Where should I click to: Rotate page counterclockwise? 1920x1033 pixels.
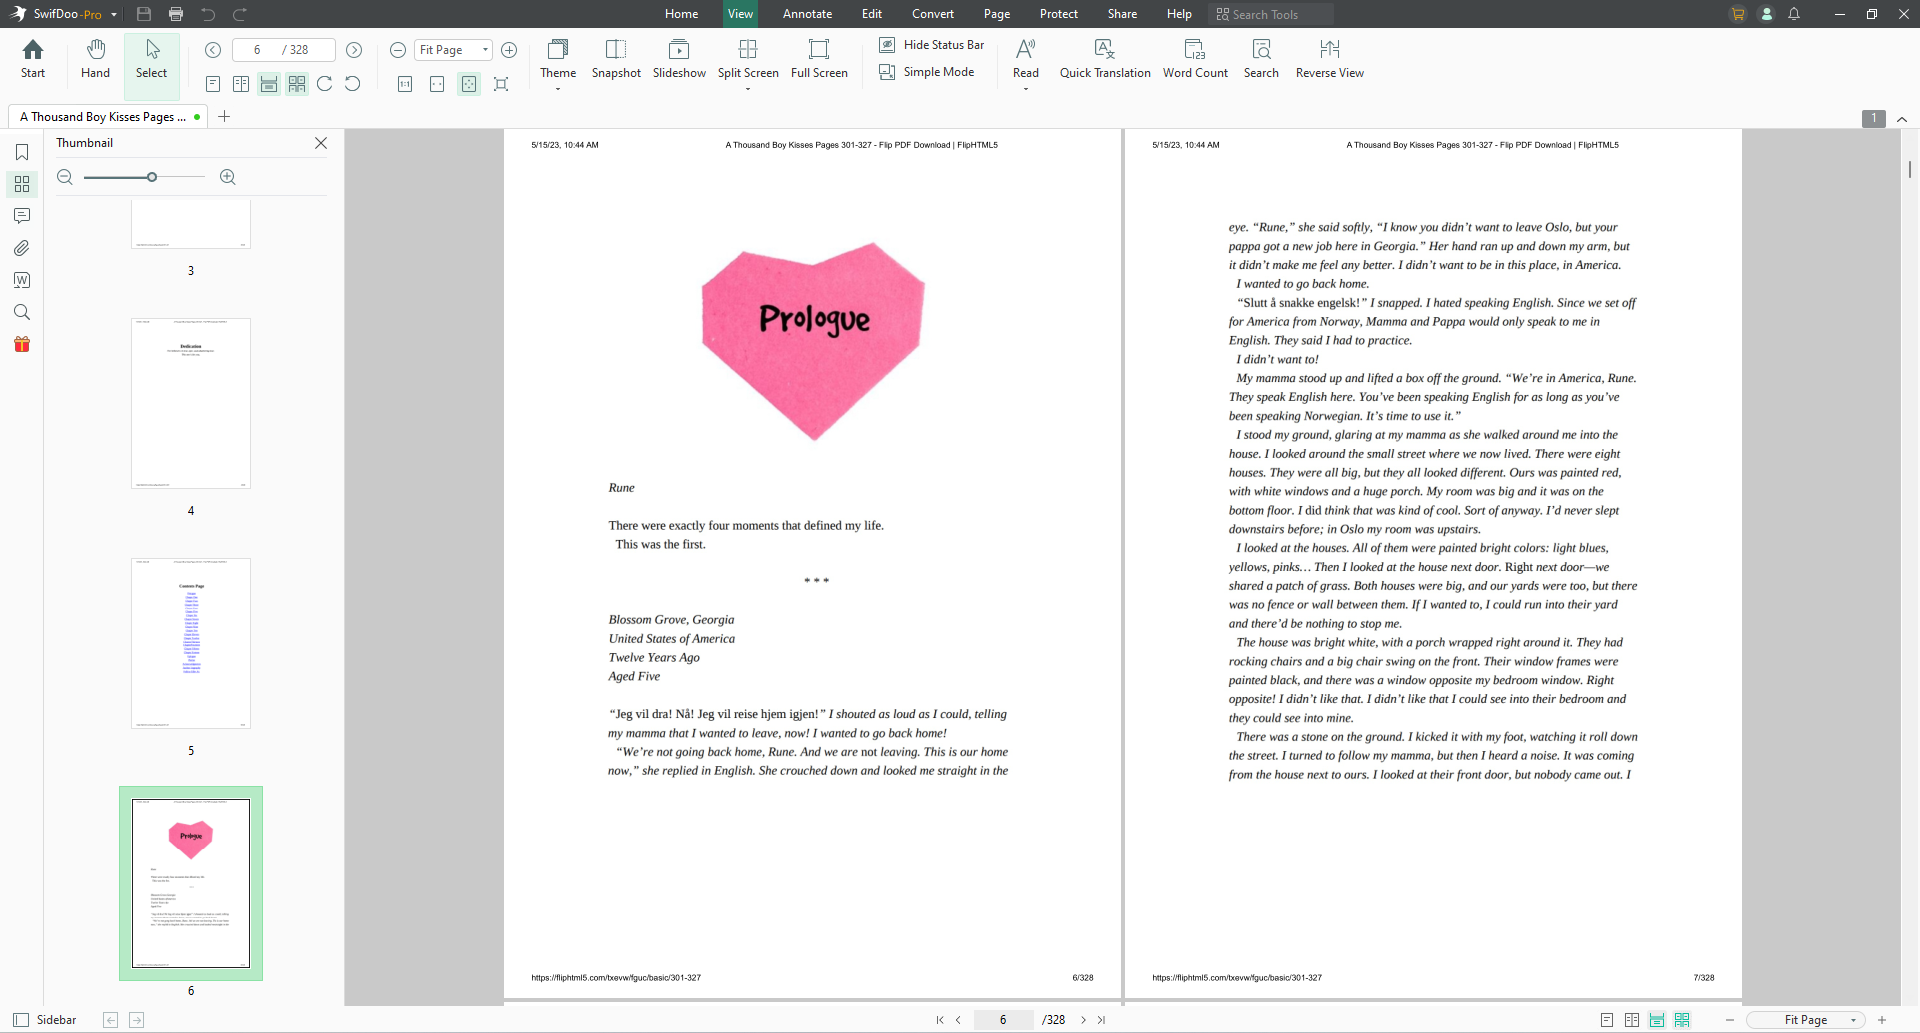click(x=353, y=84)
